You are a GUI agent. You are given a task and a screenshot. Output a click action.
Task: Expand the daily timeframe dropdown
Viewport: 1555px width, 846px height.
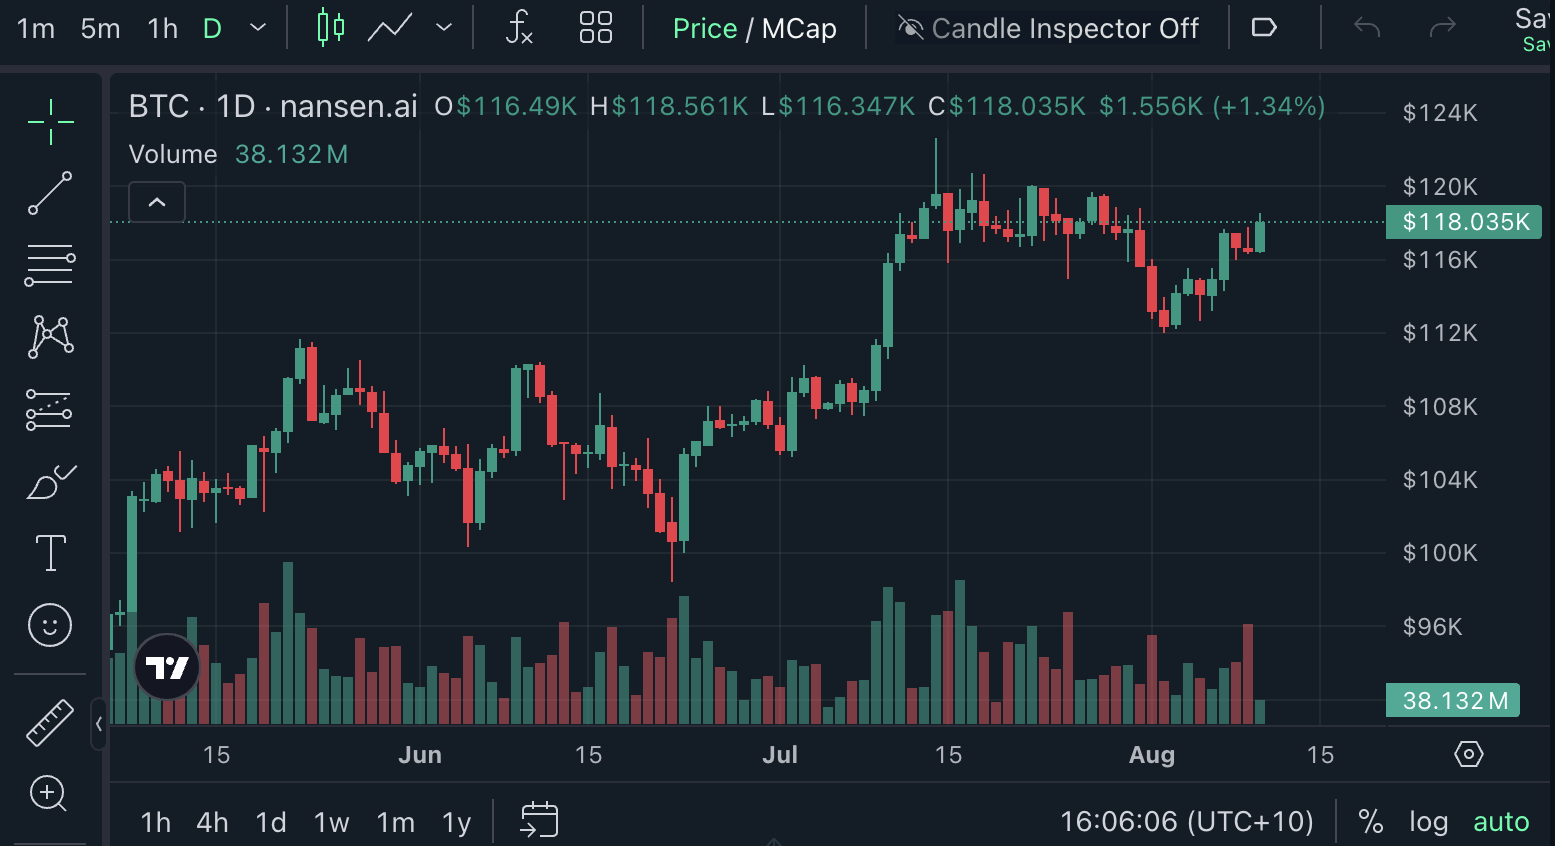pyautogui.click(x=257, y=28)
